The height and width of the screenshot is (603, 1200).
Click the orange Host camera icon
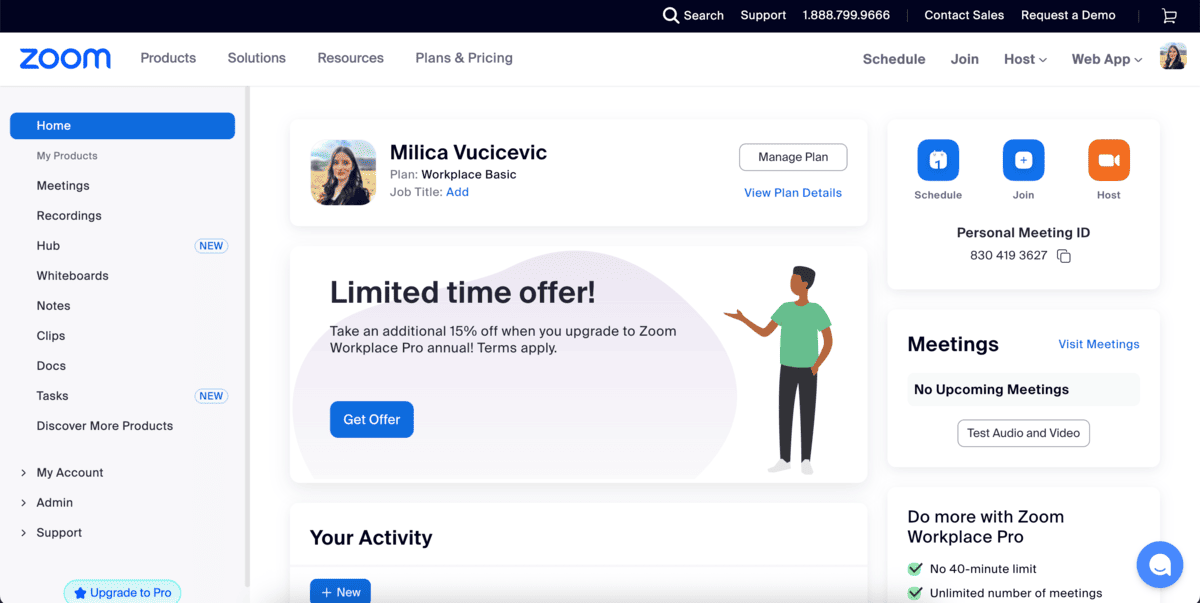(x=1109, y=160)
